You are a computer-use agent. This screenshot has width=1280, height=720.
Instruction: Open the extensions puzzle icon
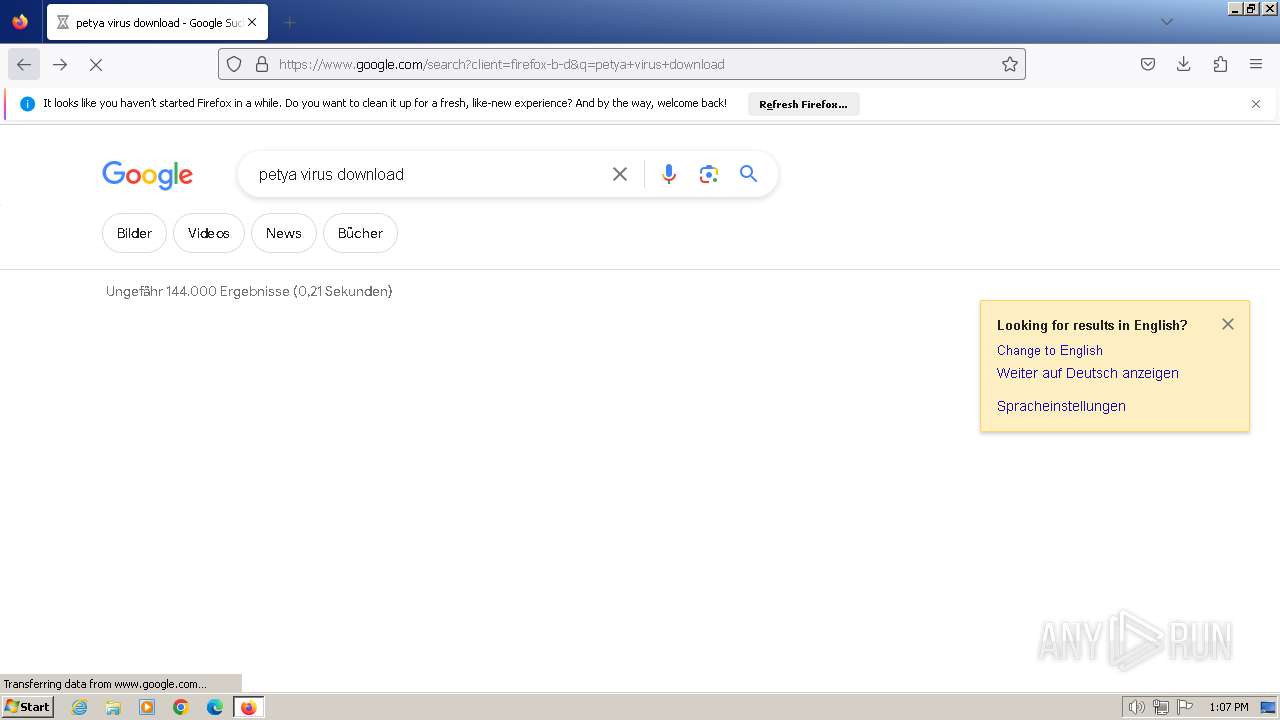point(1220,64)
